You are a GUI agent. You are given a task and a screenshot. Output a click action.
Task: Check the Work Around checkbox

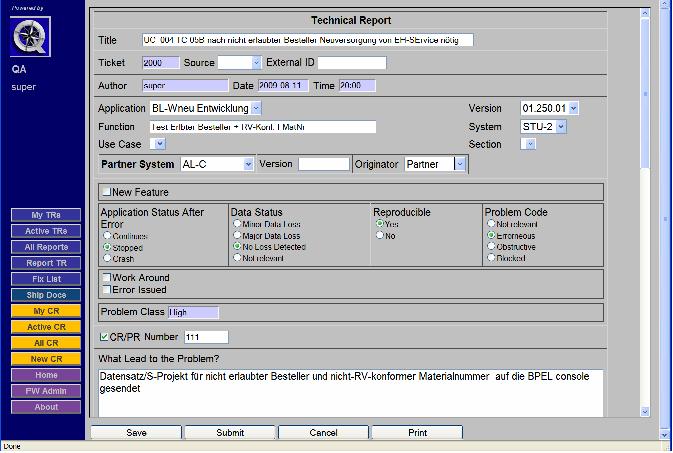click(106, 278)
